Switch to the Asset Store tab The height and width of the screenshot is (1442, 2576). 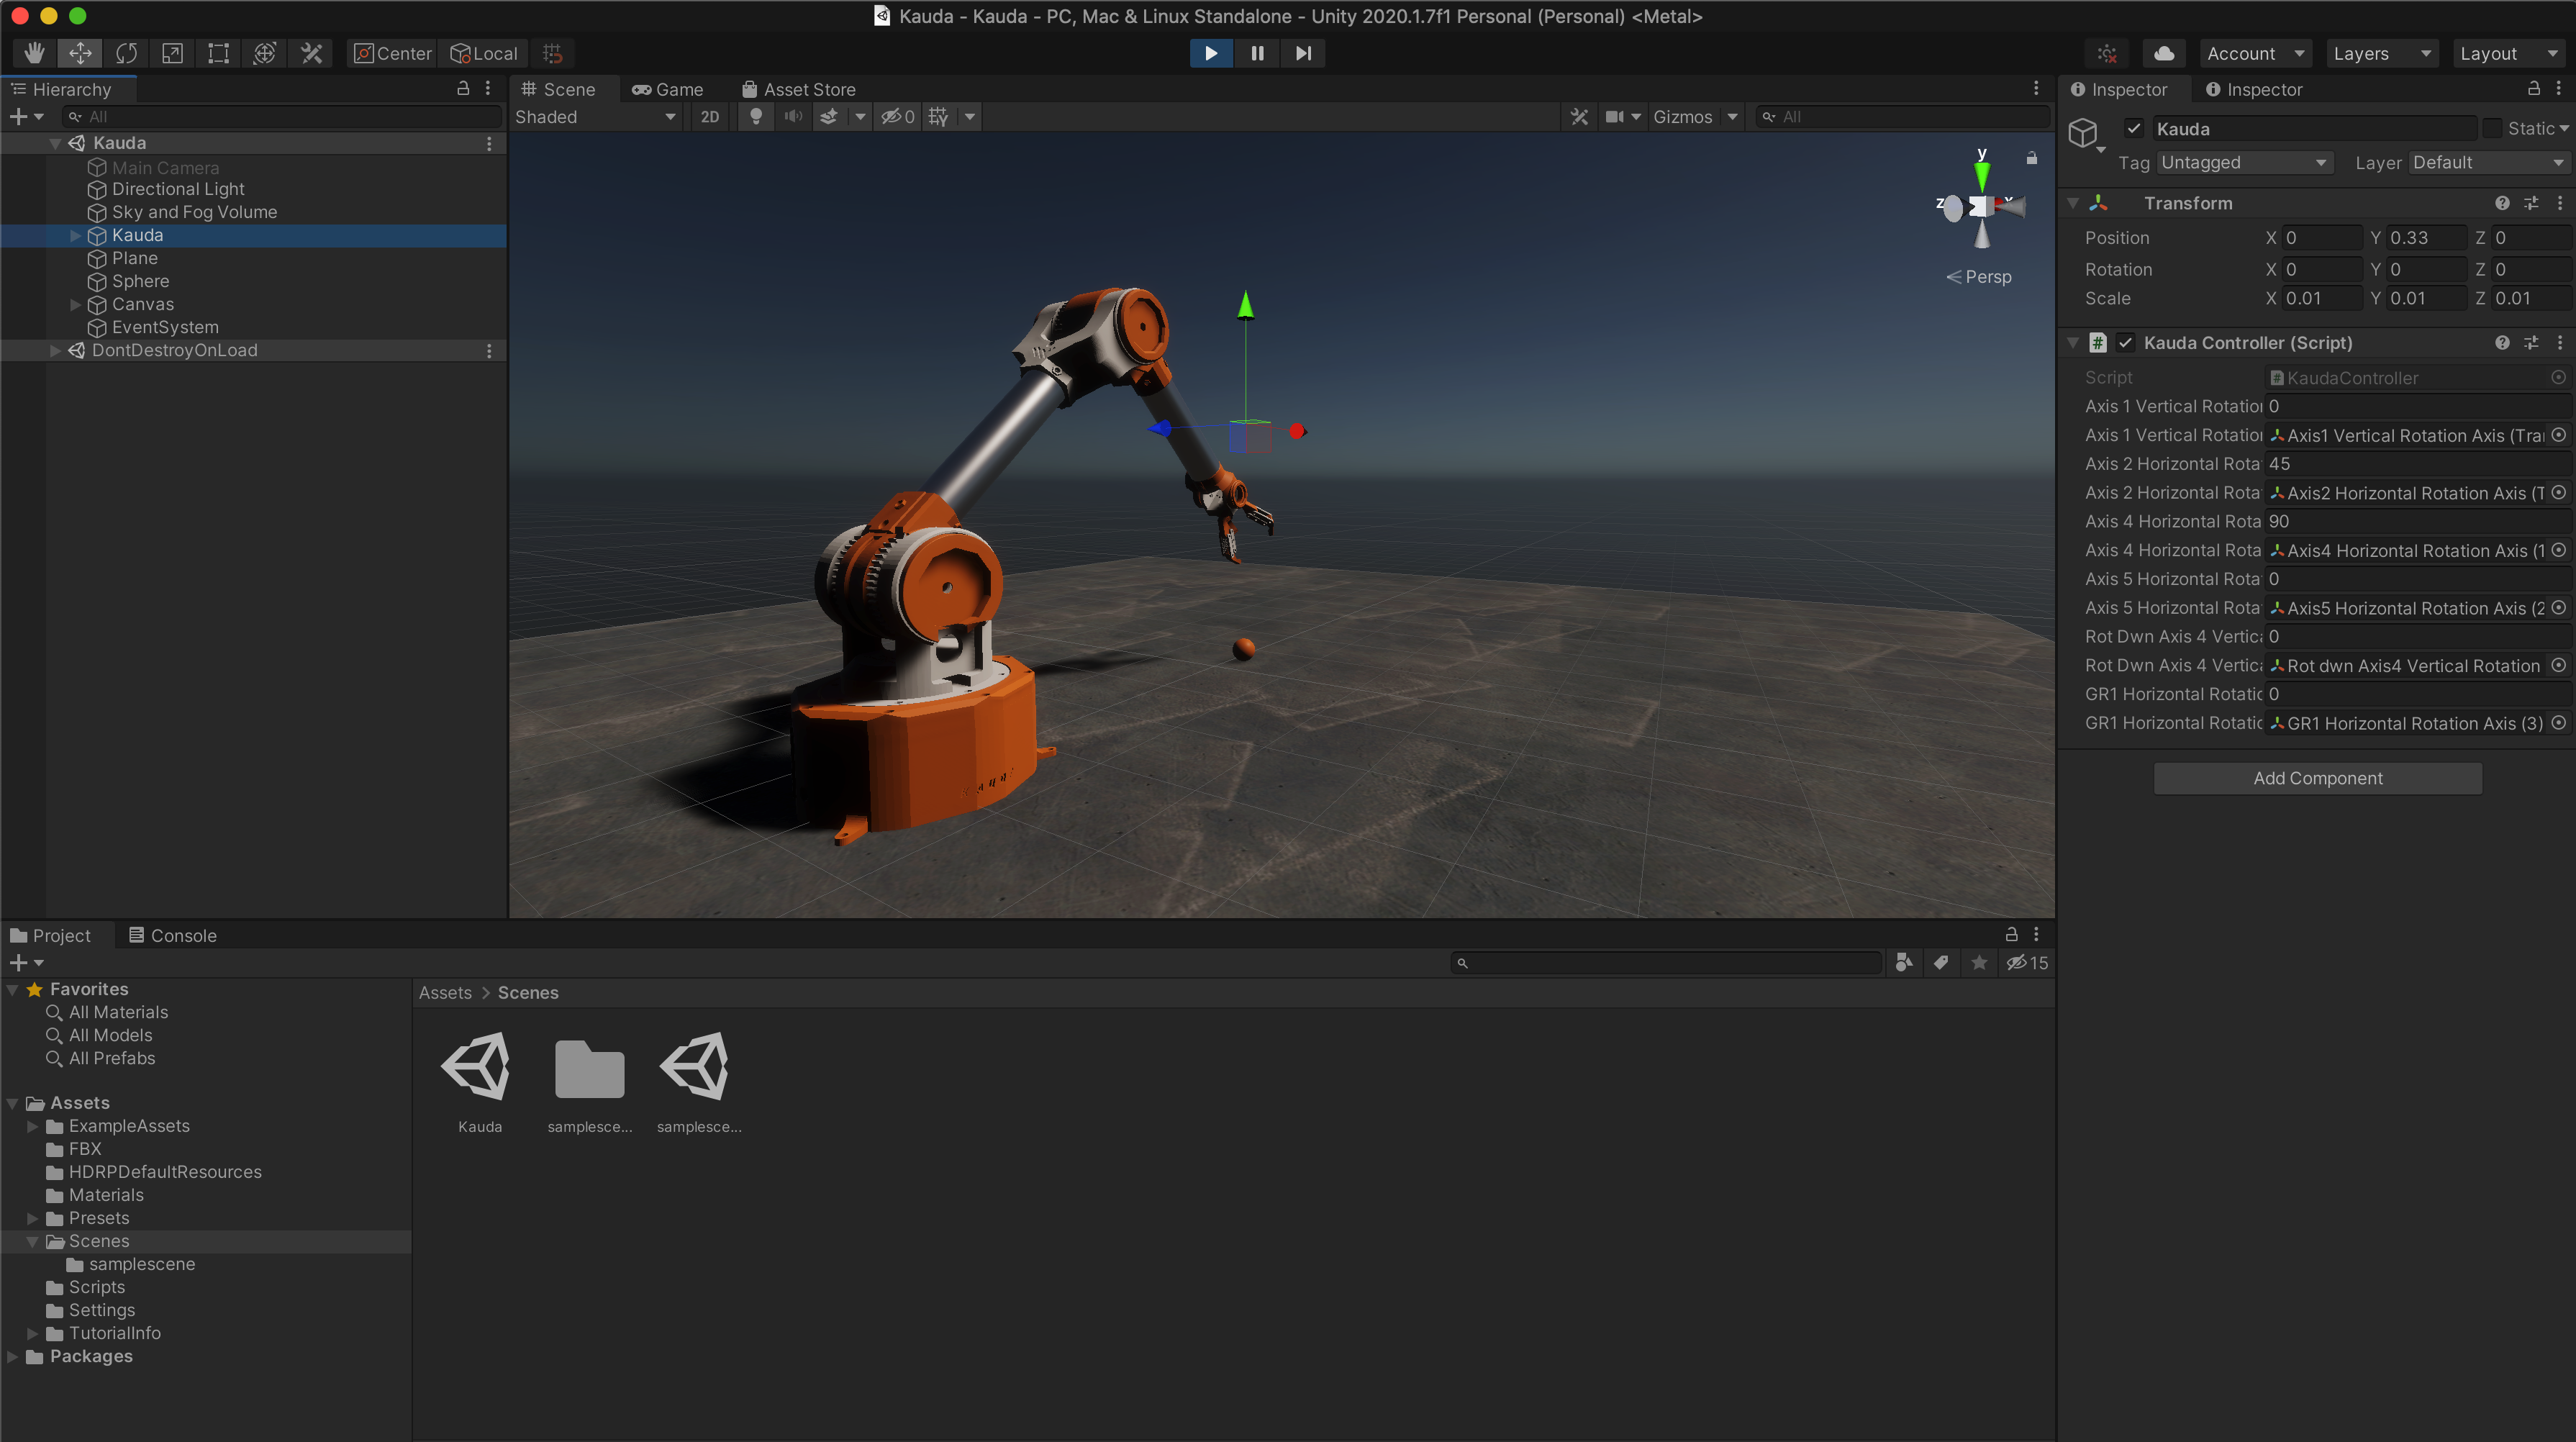pyautogui.click(x=798, y=89)
